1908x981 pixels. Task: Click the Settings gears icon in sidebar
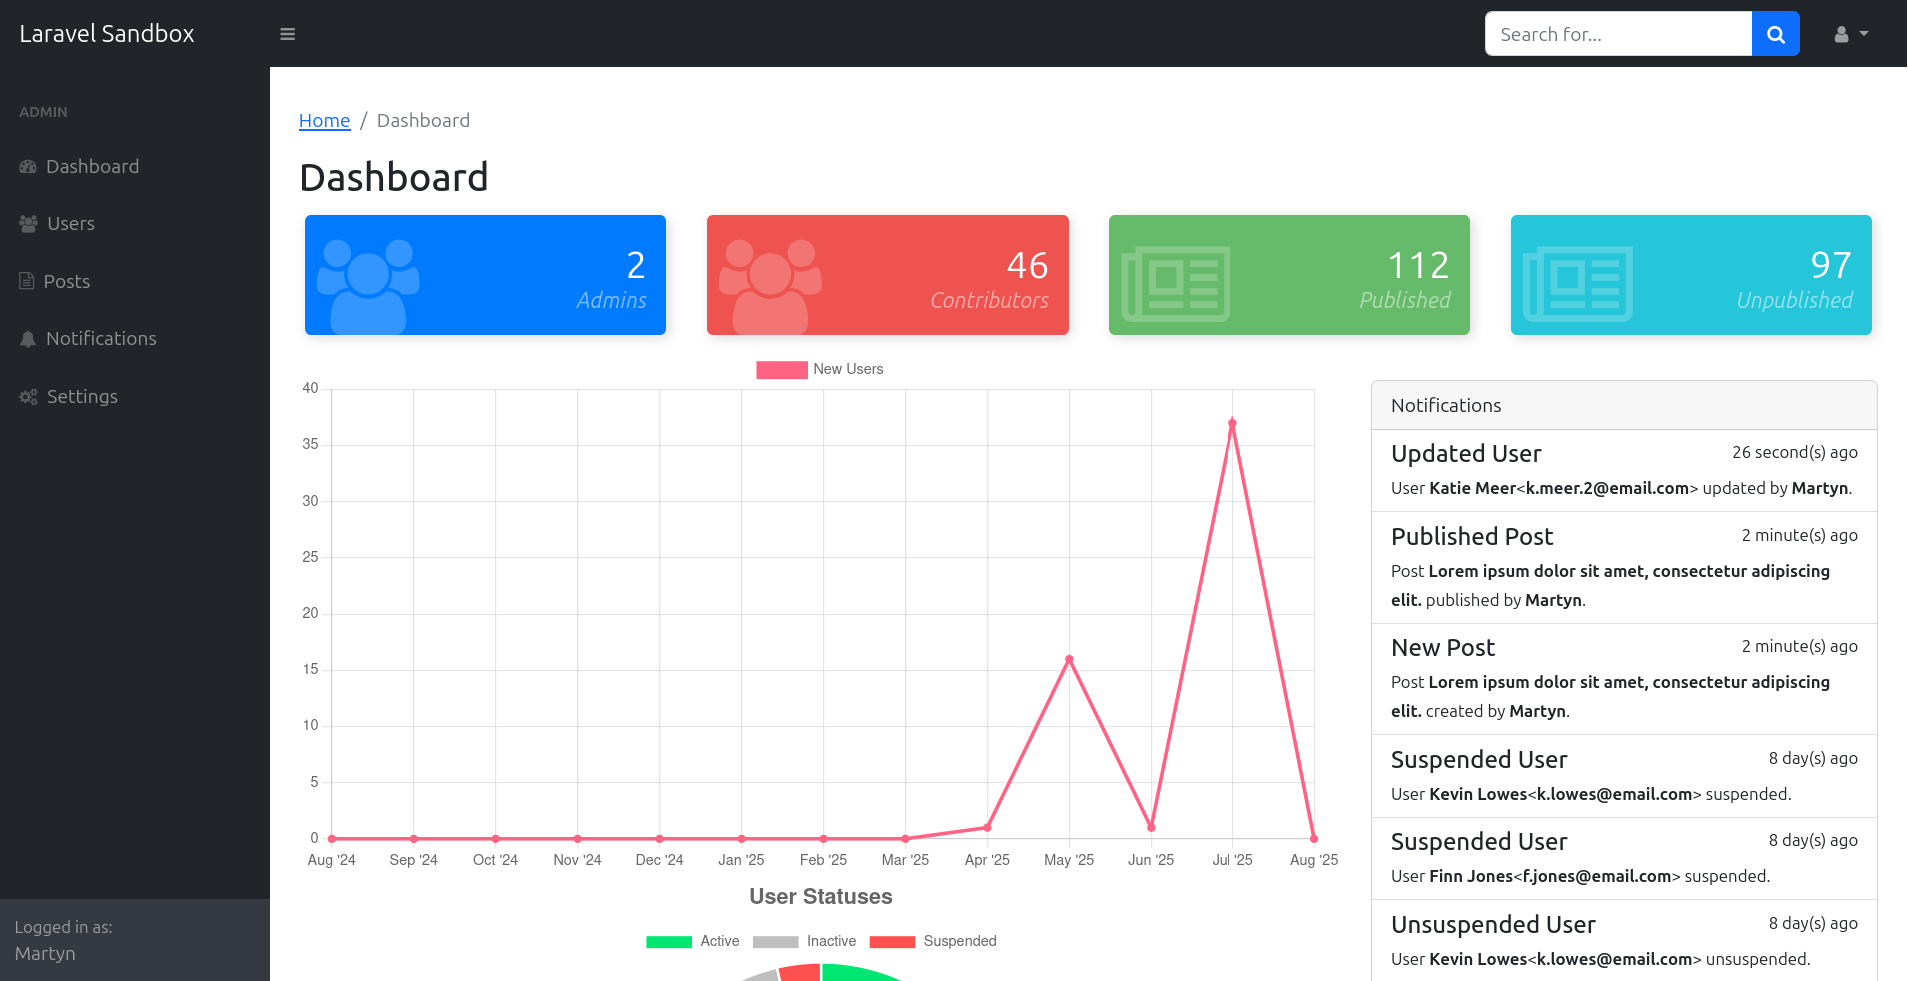(28, 397)
